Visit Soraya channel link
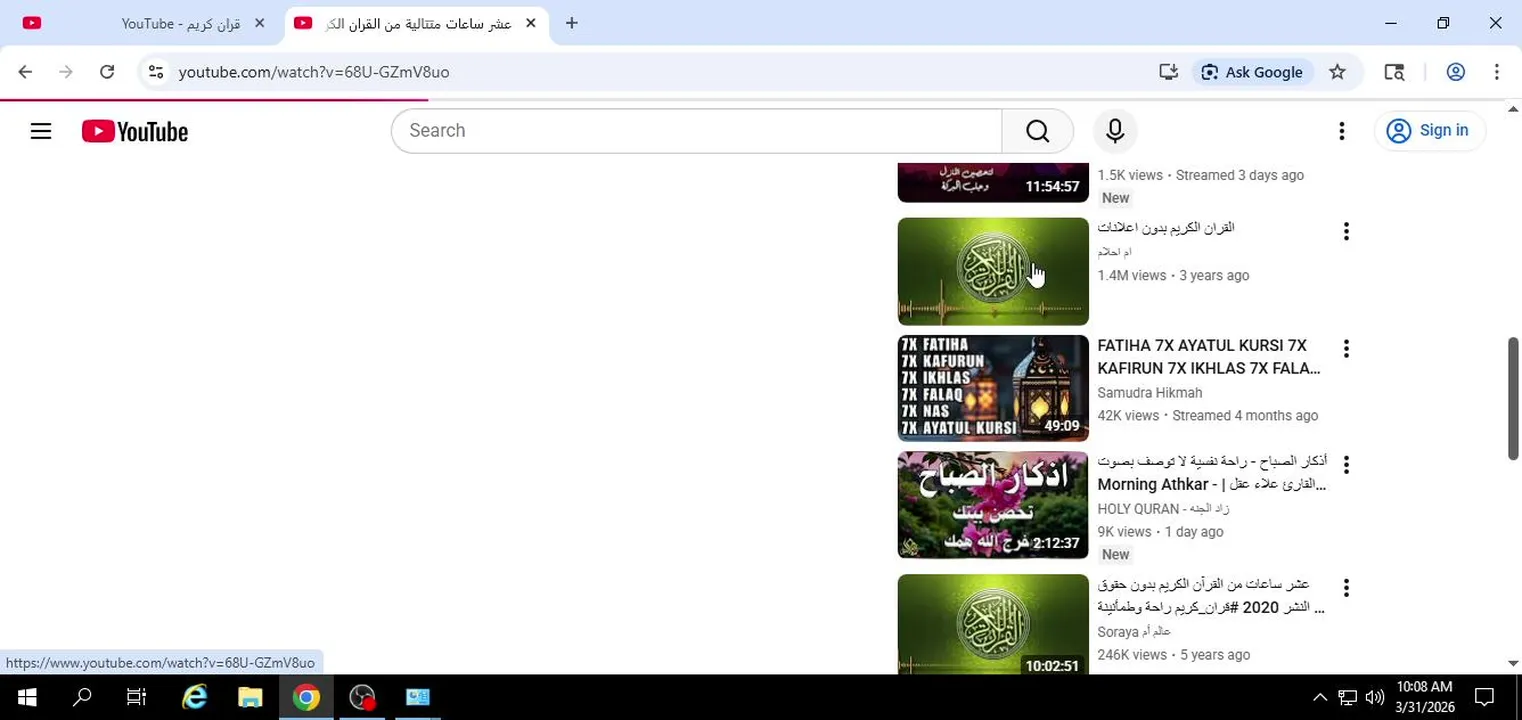This screenshot has height=720, width=1522. (1134, 632)
